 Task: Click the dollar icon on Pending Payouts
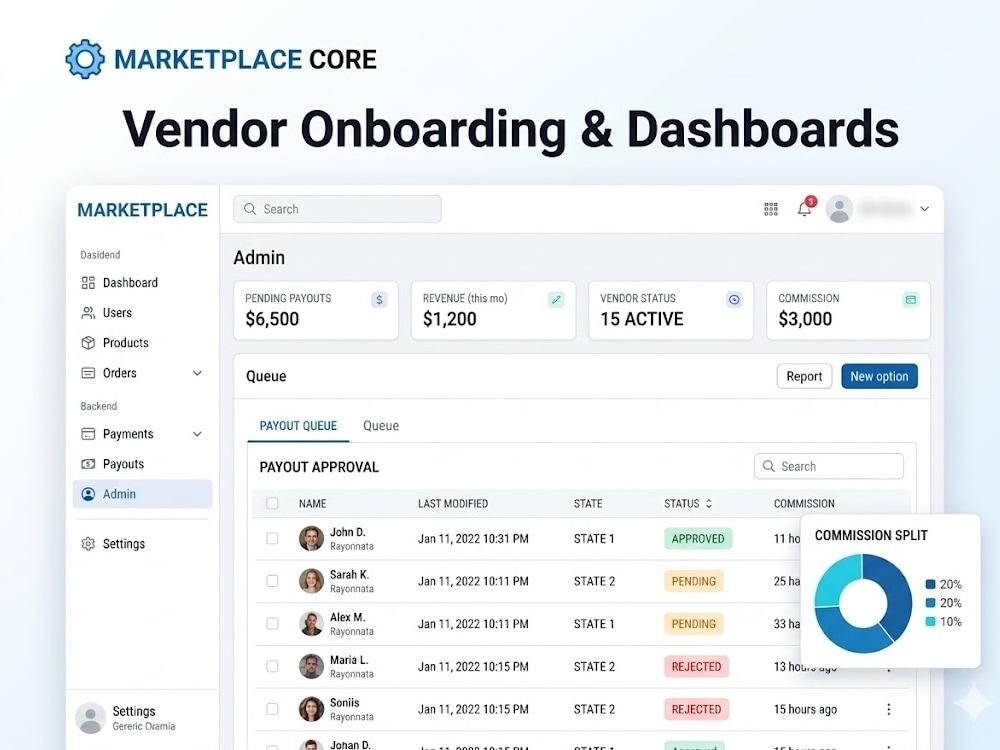379,299
